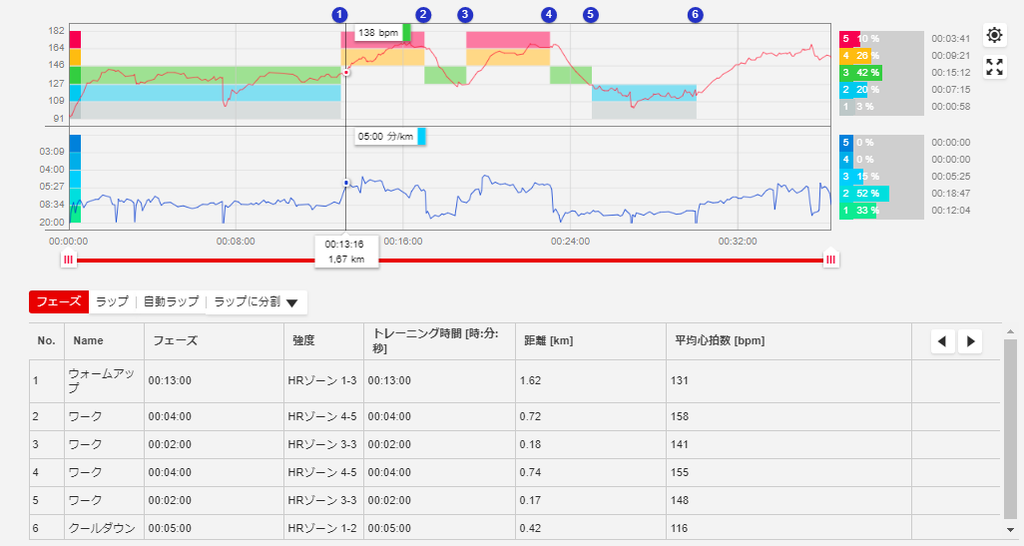Select ウォームアップ row name cell
Image resolution: width=1024 pixels, height=546 pixels.
point(104,381)
